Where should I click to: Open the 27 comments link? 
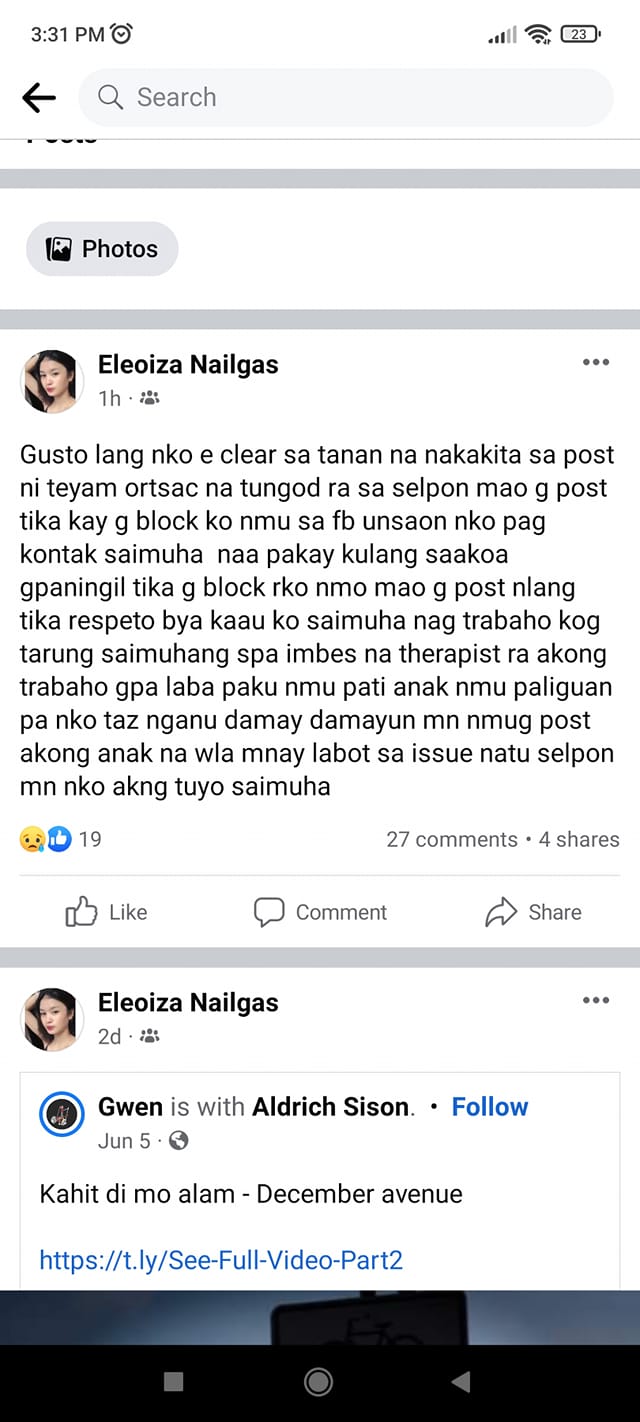[x=452, y=839]
